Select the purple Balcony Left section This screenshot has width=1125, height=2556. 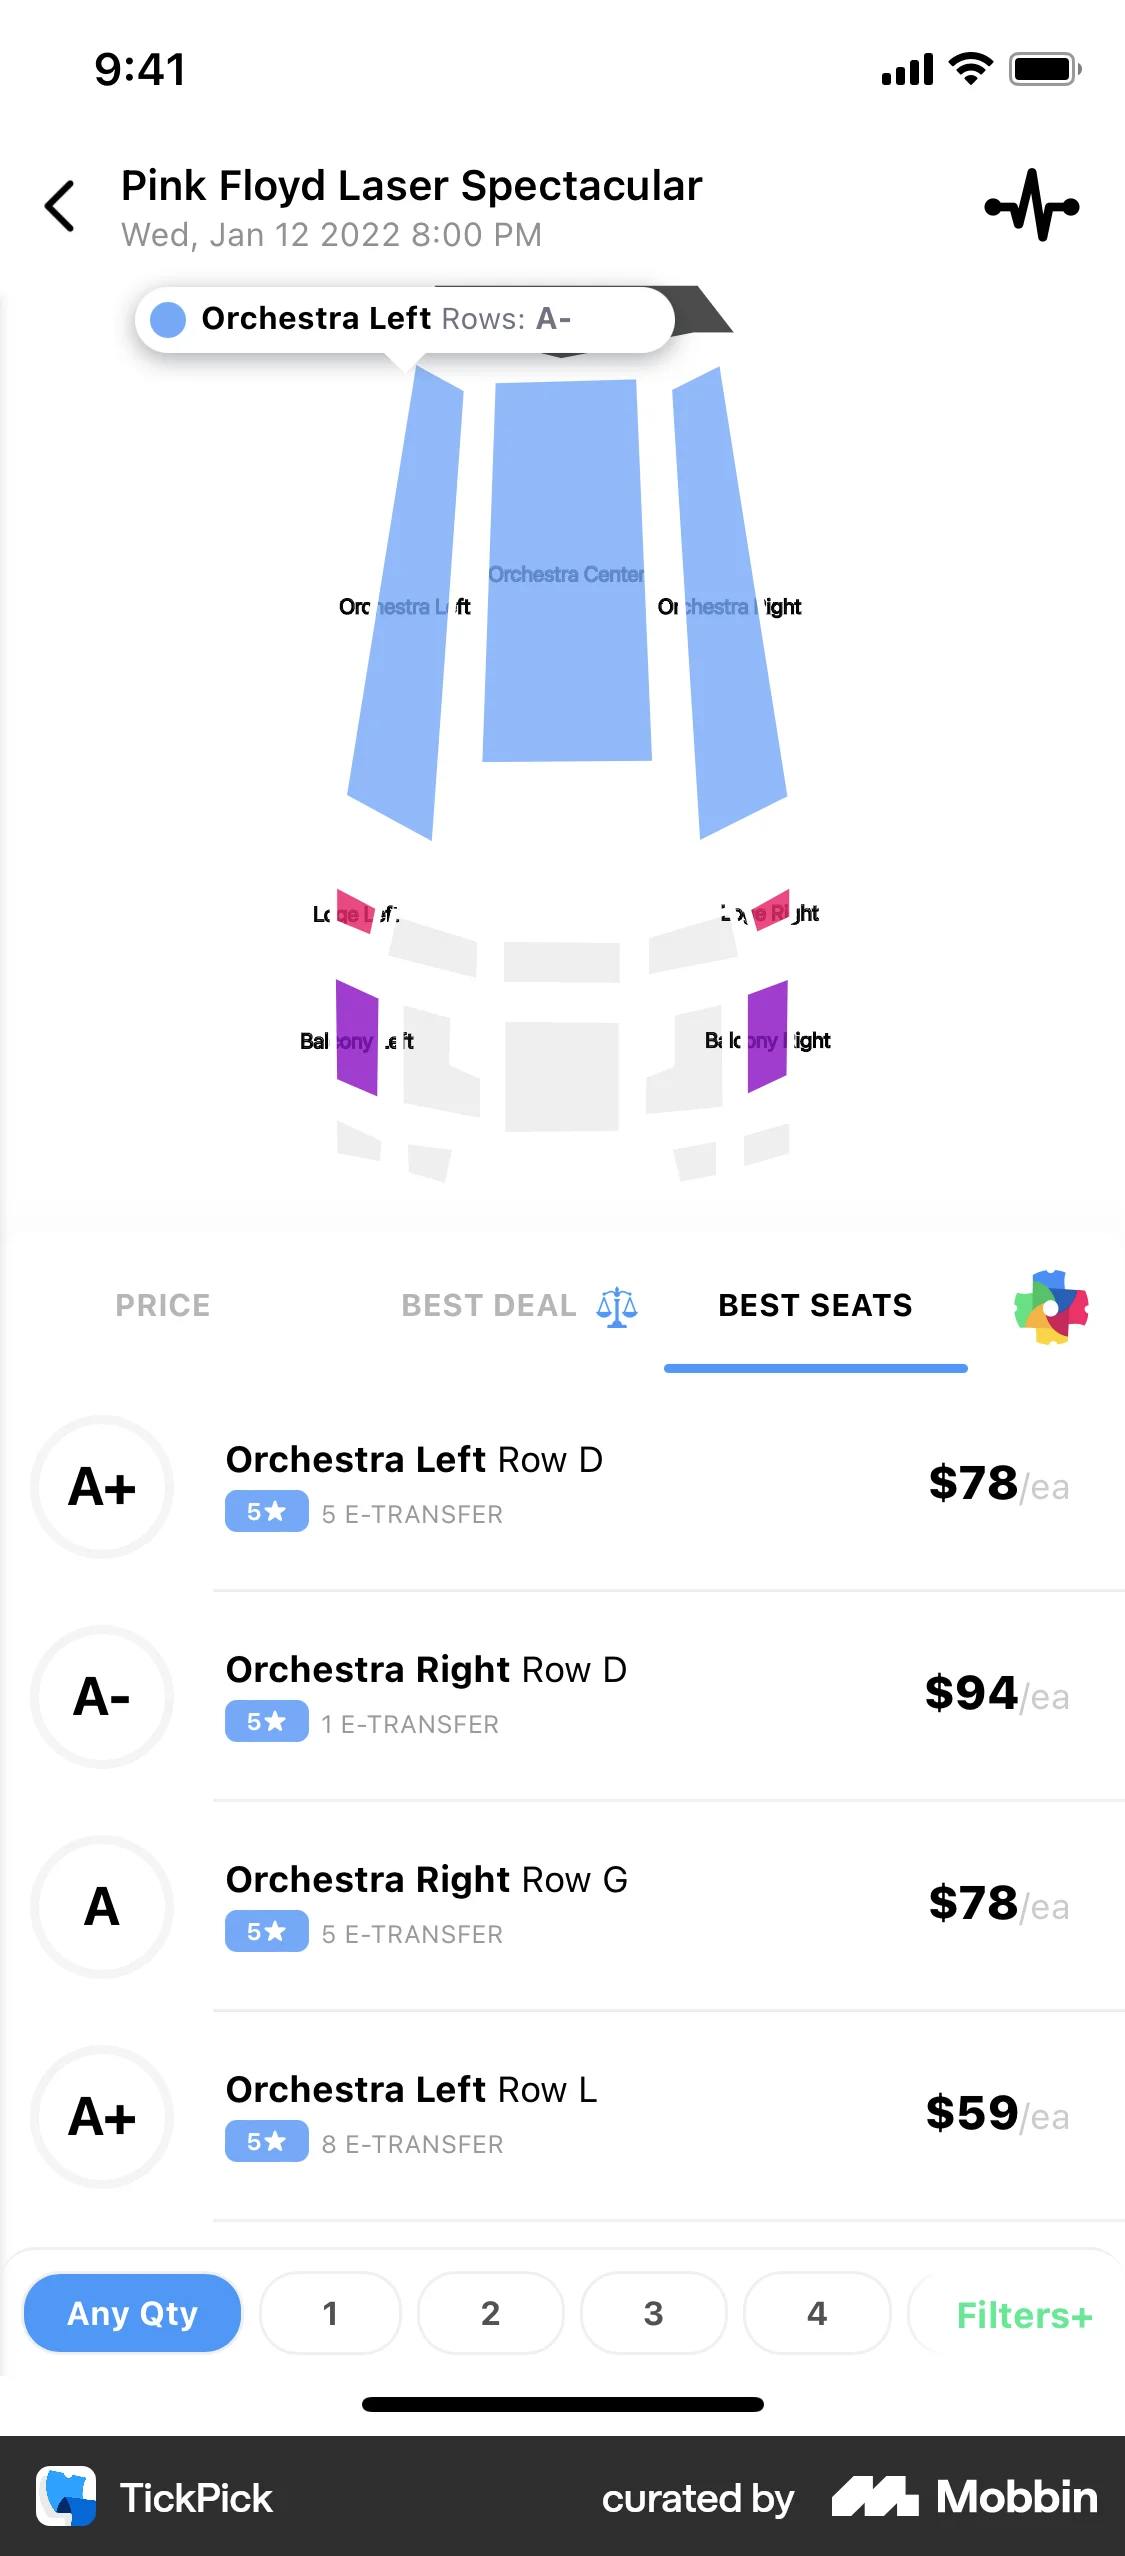[357, 1038]
